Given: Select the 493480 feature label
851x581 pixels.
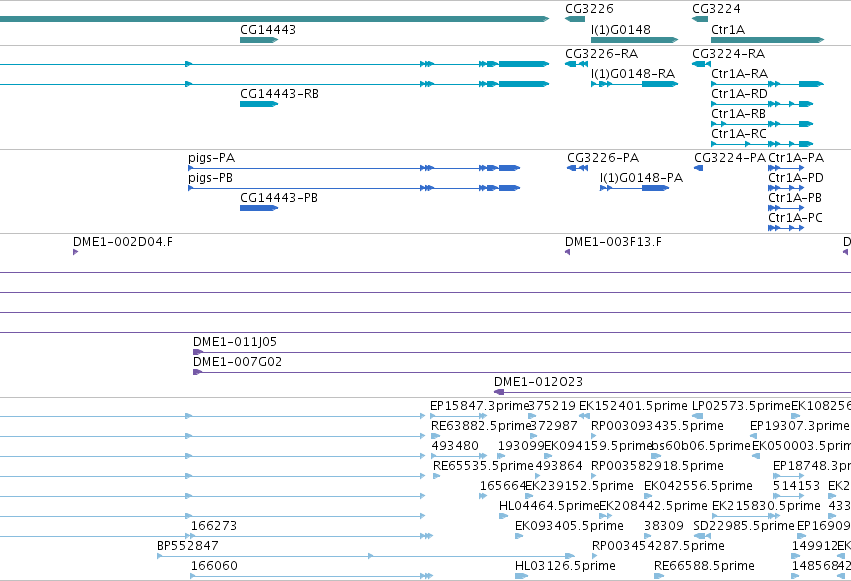Looking at the screenshot, I should click(x=455, y=446).
